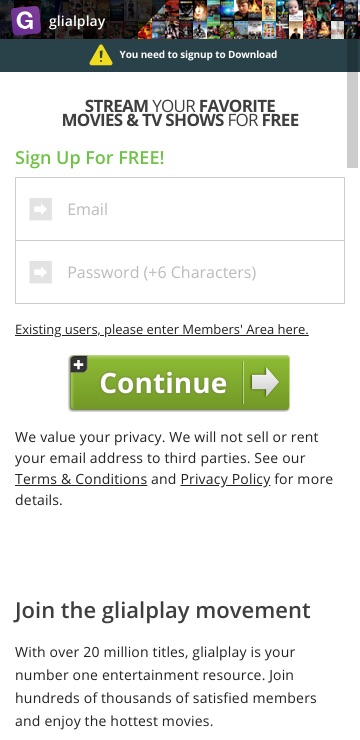Click the arrow icon in Password field
Viewport: 360px width, 740px height.
[x=41, y=272]
